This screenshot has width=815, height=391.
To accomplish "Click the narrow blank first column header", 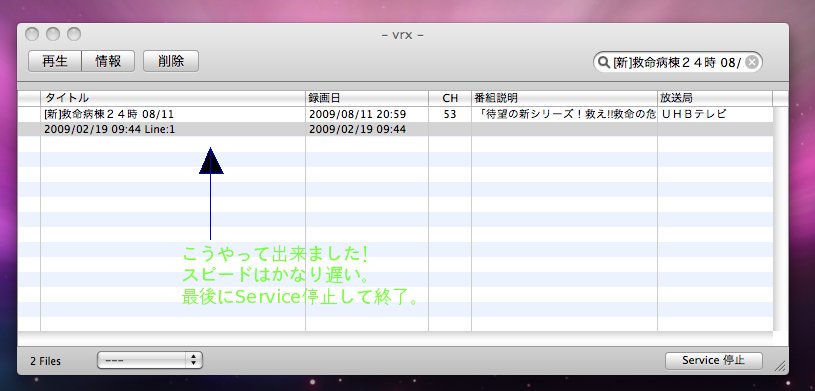I will pyautogui.click(x=29, y=98).
